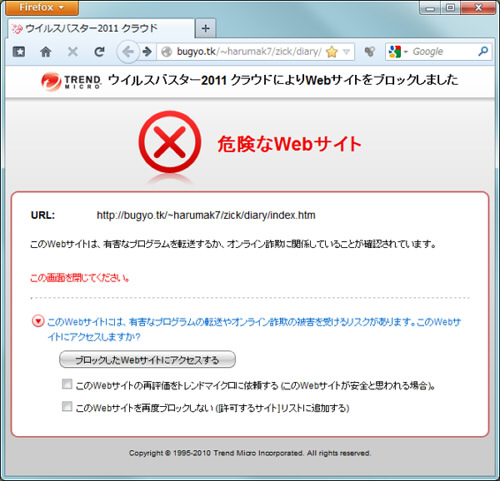Go to the home page icon
Image resolution: width=500 pixels, height=481 pixels.
click(x=46, y=52)
